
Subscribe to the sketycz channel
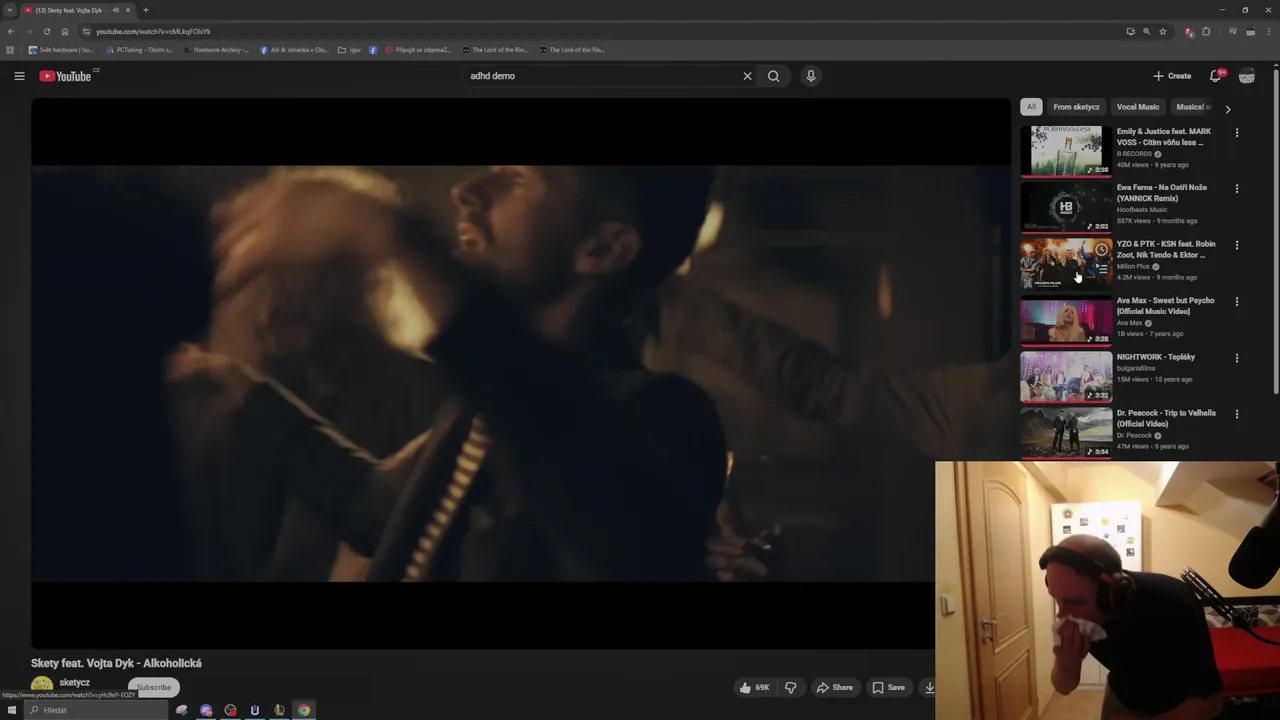154,687
